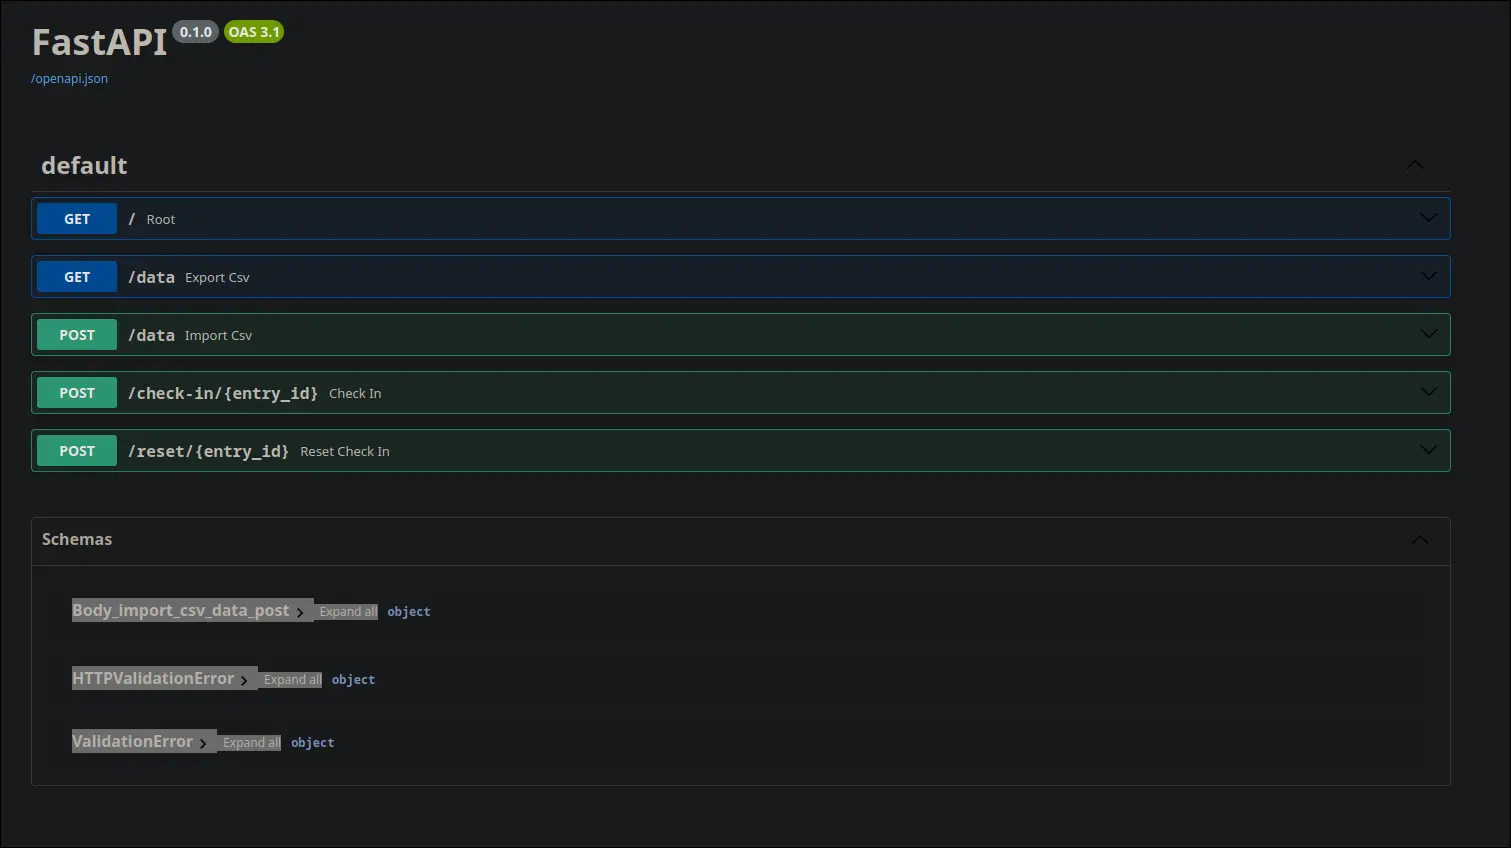
Task: Expand GET /data Export Csv arrow
Action: (x=1428, y=276)
